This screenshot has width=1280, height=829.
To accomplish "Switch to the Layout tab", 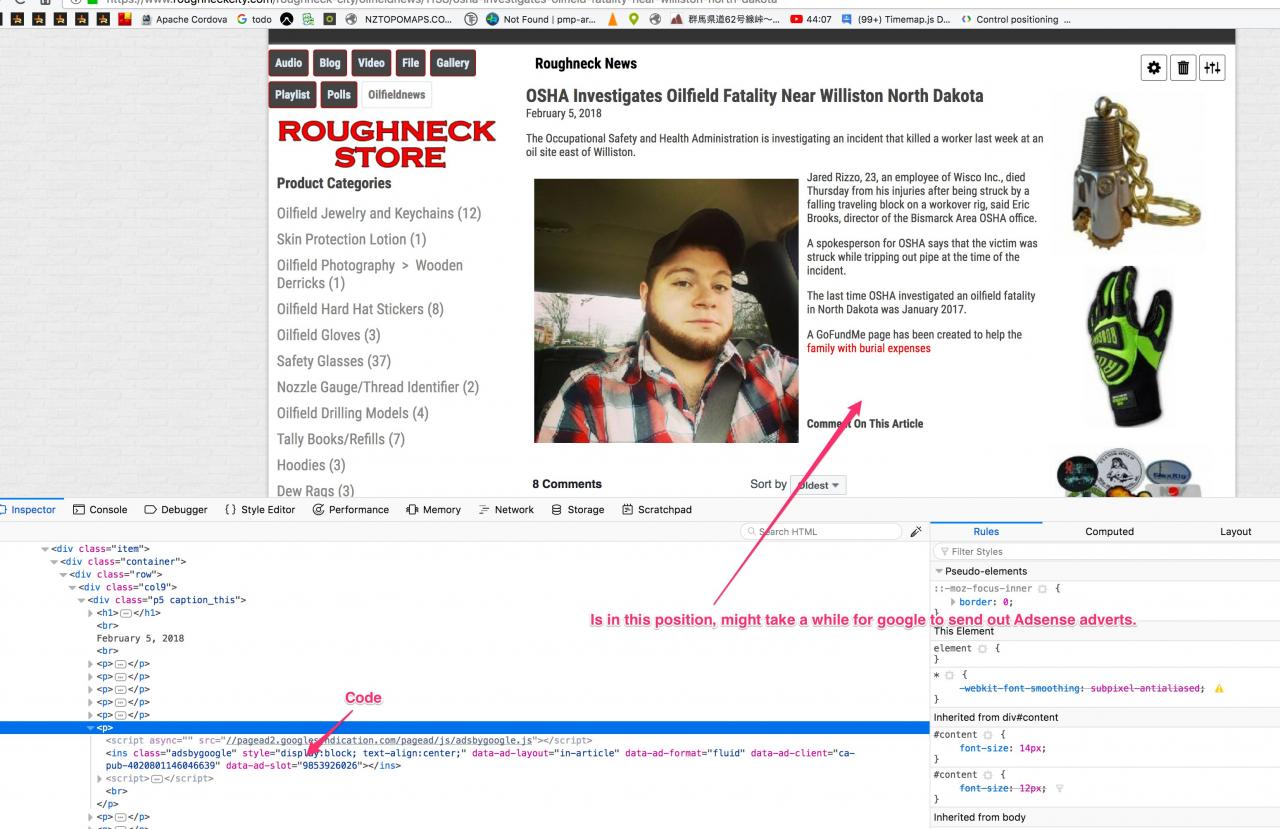I will point(1235,532).
